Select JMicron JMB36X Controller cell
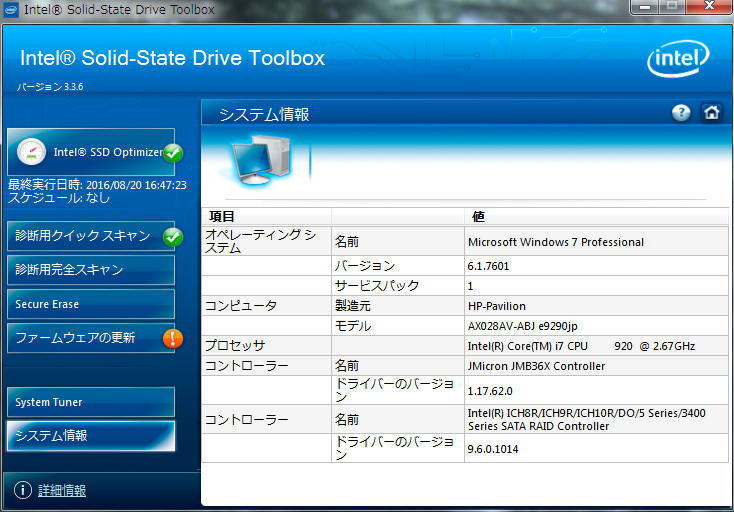The image size is (734, 512). coord(596,366)
